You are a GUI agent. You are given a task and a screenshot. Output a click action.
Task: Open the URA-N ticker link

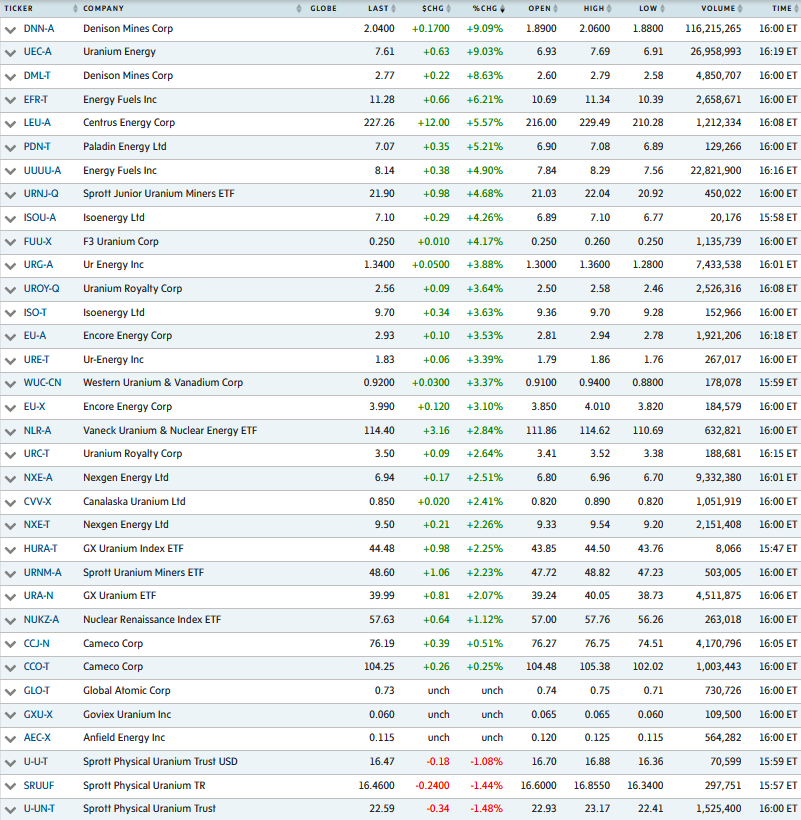pos(39,596)
